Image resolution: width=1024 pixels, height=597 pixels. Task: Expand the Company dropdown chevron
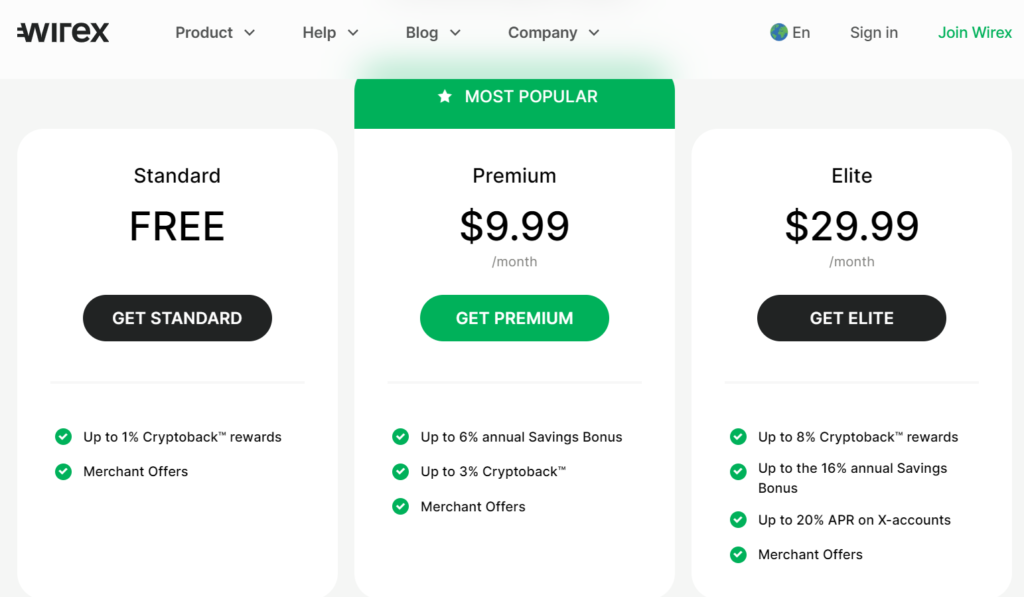tap(594, 33)
